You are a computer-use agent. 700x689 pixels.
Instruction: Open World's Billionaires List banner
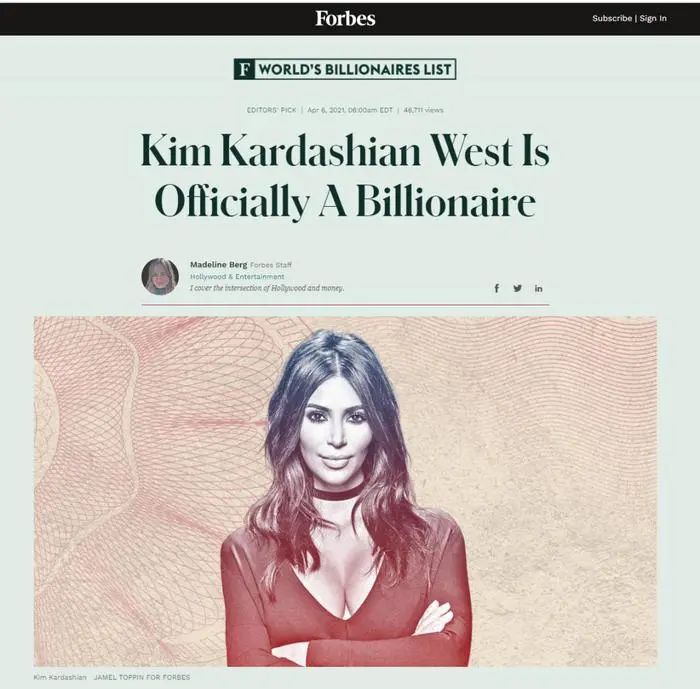pos(345,69)
